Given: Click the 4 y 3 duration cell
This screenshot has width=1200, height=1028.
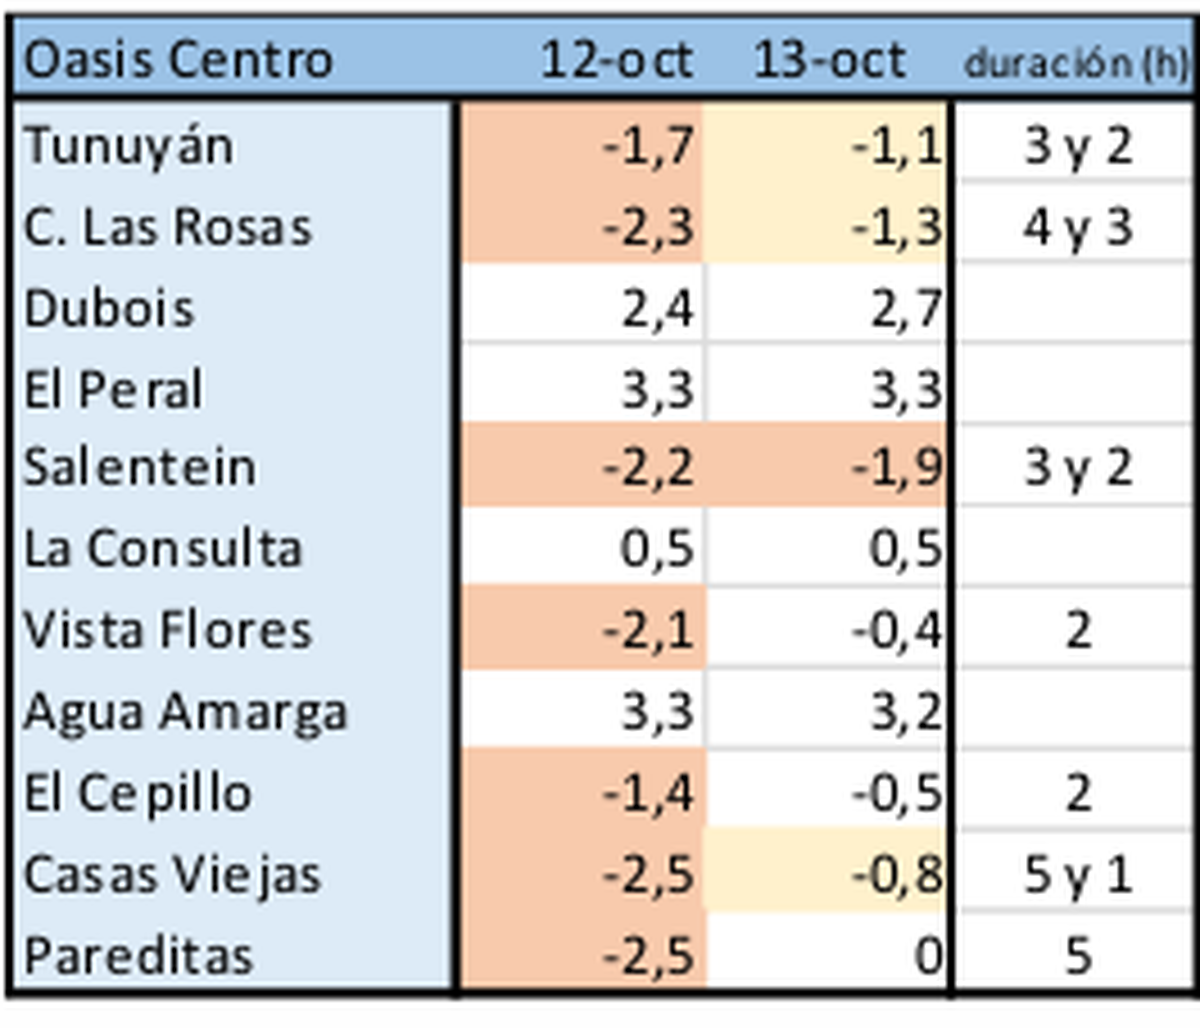Looking at the screenshot, I should click(1077, 228).
